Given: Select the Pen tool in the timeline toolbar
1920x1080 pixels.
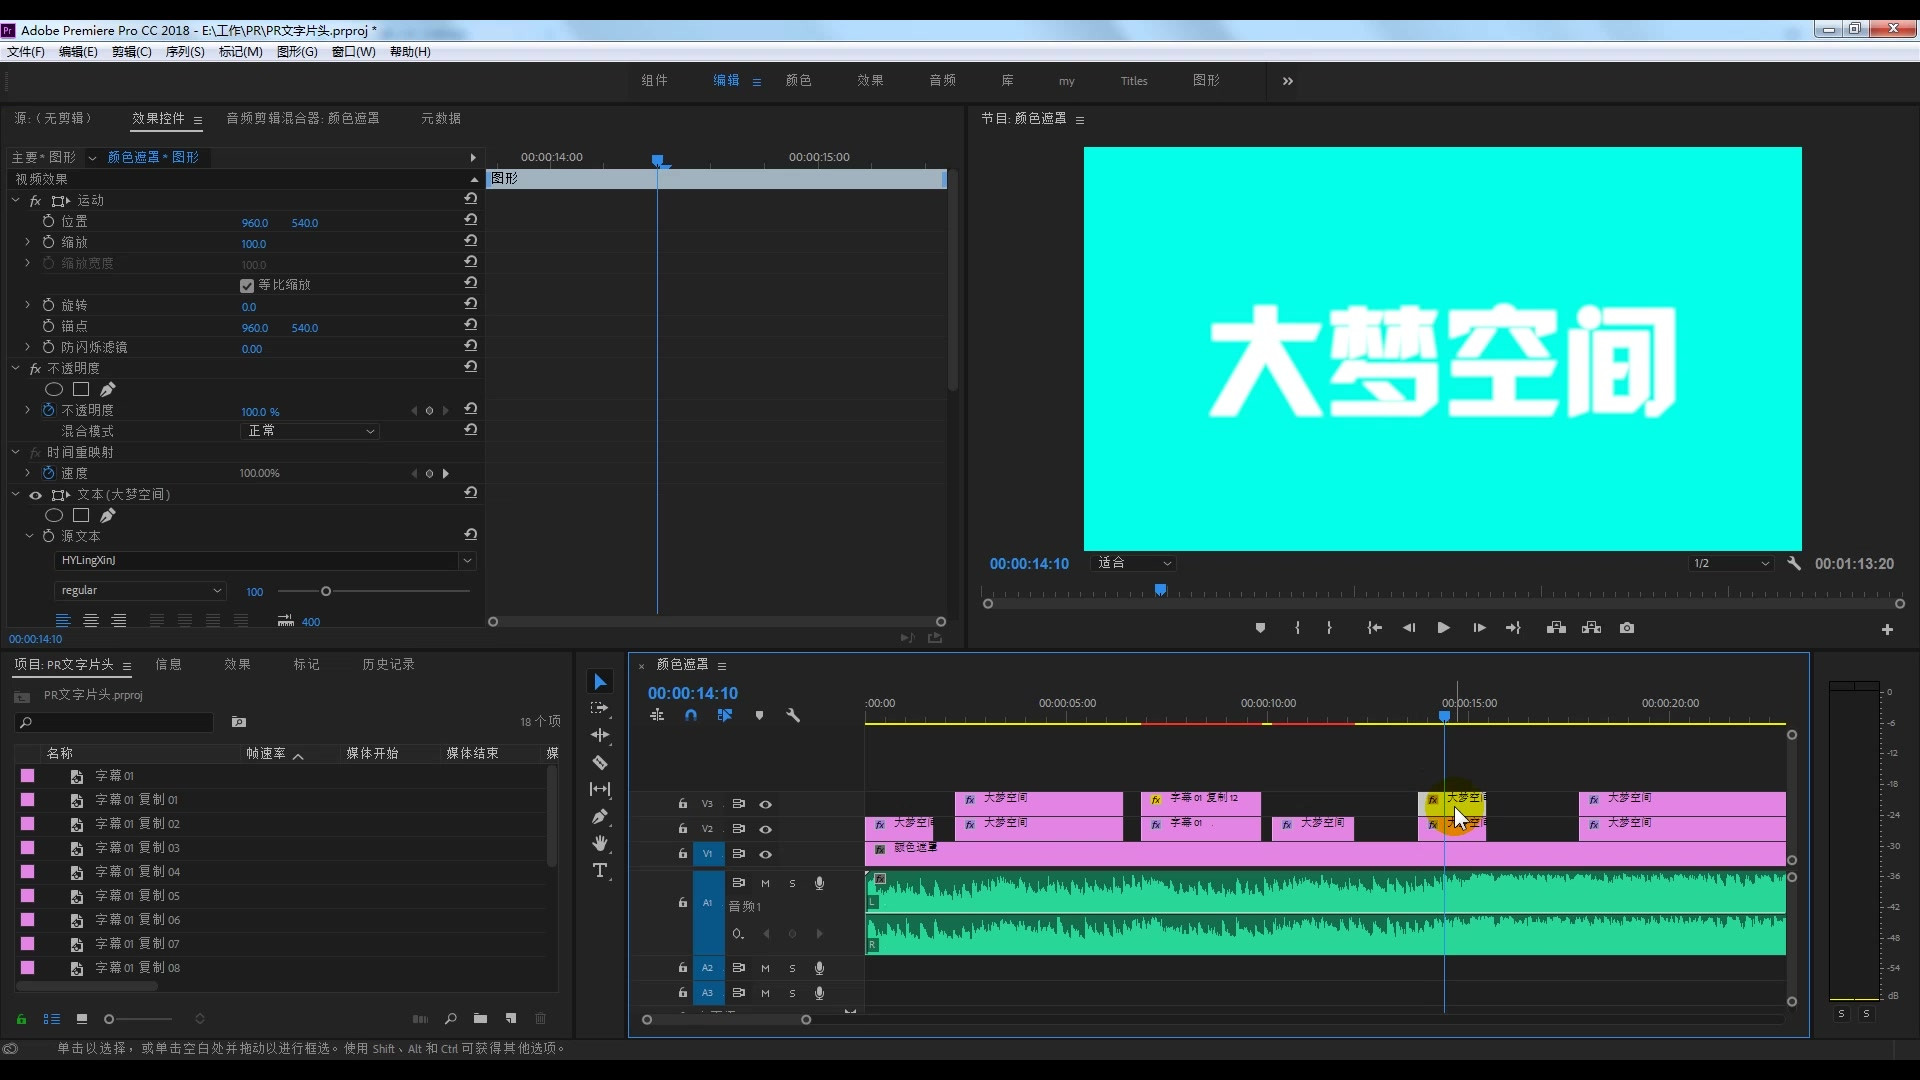Looking at the screenshot, I should (600, 816).
